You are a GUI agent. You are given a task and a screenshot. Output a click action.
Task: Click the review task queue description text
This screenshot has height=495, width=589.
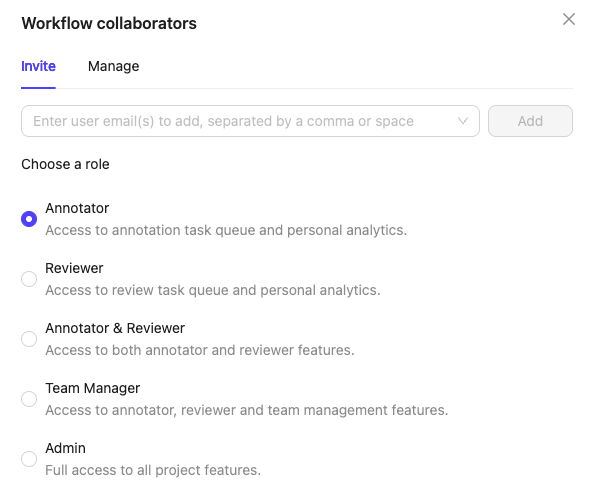(213, 290)
